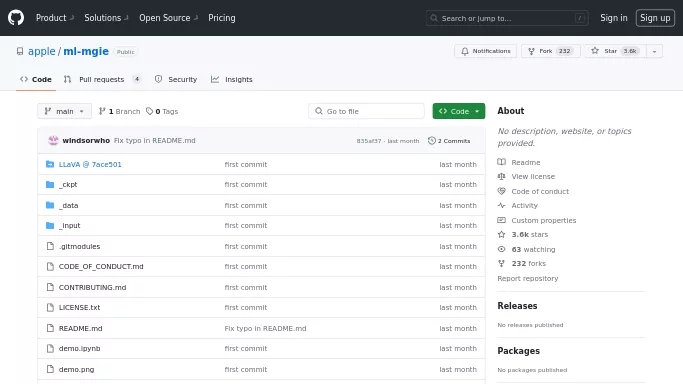Click the windsorwho avatar icon
This screenshot has width=683, height=384.
pyautogui.click(x=53, y=140)
